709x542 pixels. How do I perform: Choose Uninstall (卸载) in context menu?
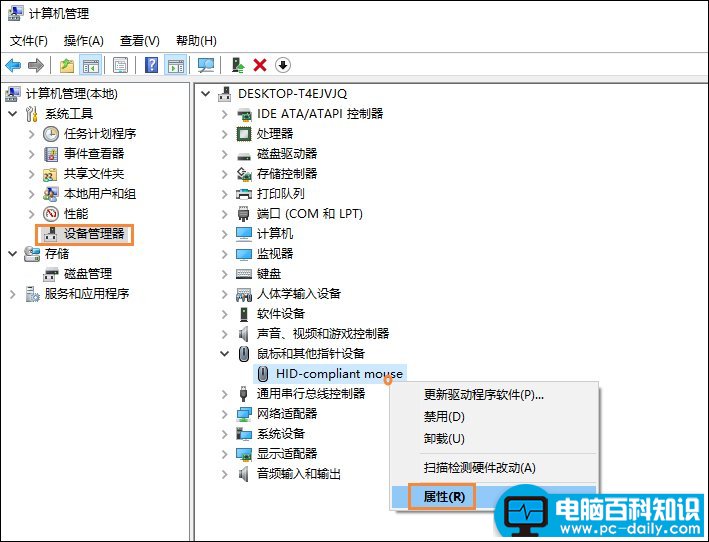494,438
